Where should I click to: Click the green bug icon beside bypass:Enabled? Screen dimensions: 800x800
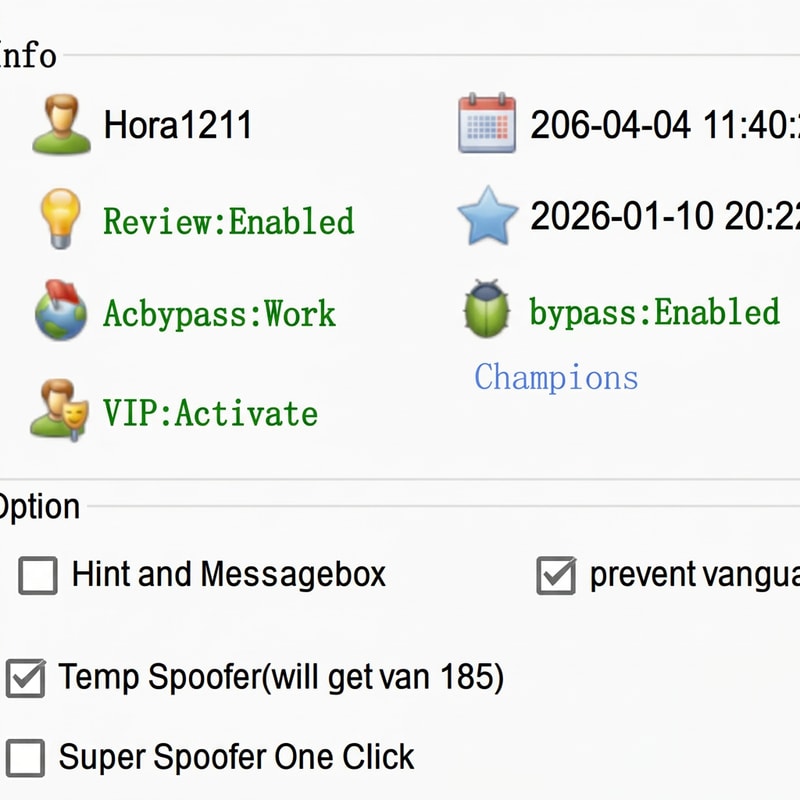click(487, 310)
